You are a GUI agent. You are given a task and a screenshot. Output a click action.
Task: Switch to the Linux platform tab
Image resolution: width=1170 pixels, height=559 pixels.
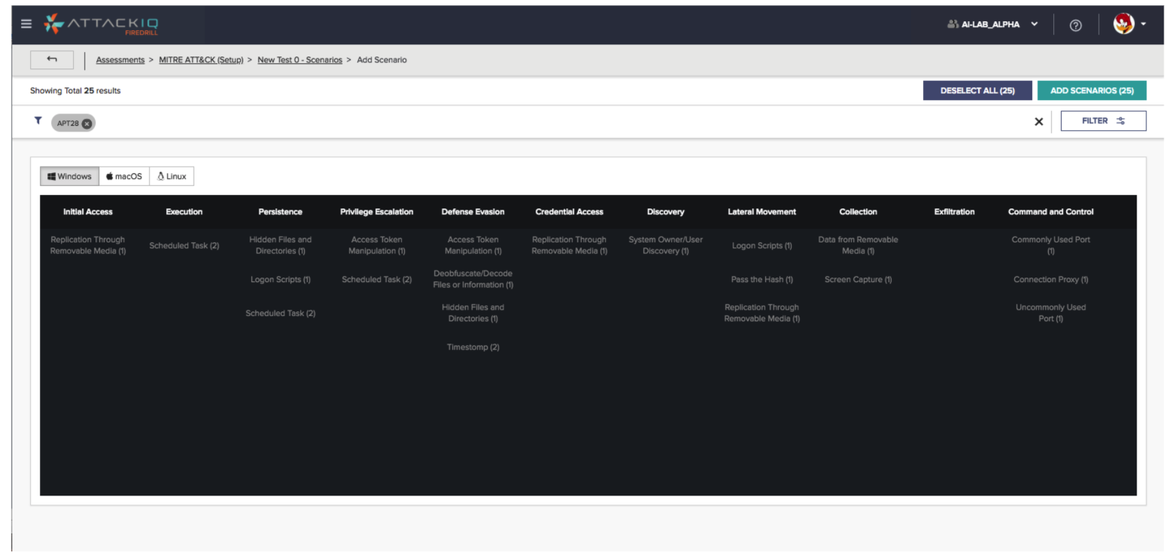click(172, 176)
